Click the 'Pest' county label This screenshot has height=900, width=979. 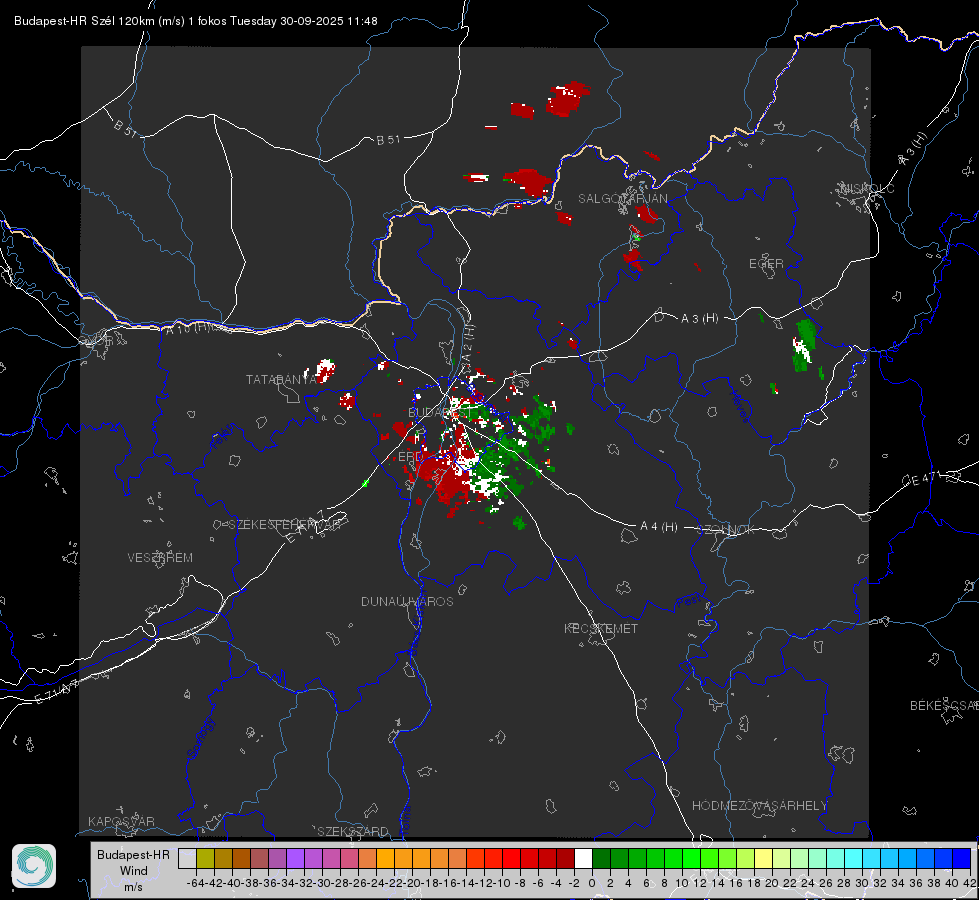[689, 601]
